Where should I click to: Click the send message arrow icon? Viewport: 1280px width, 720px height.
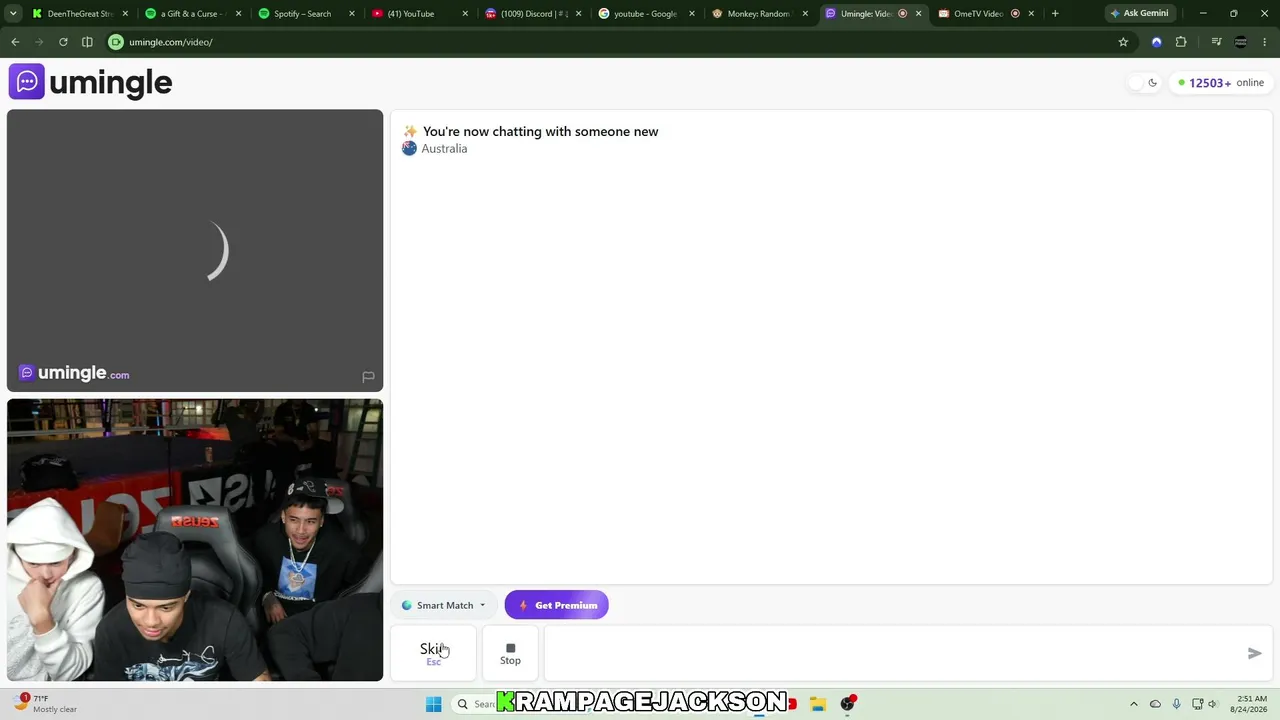(x=1254, y=653)
